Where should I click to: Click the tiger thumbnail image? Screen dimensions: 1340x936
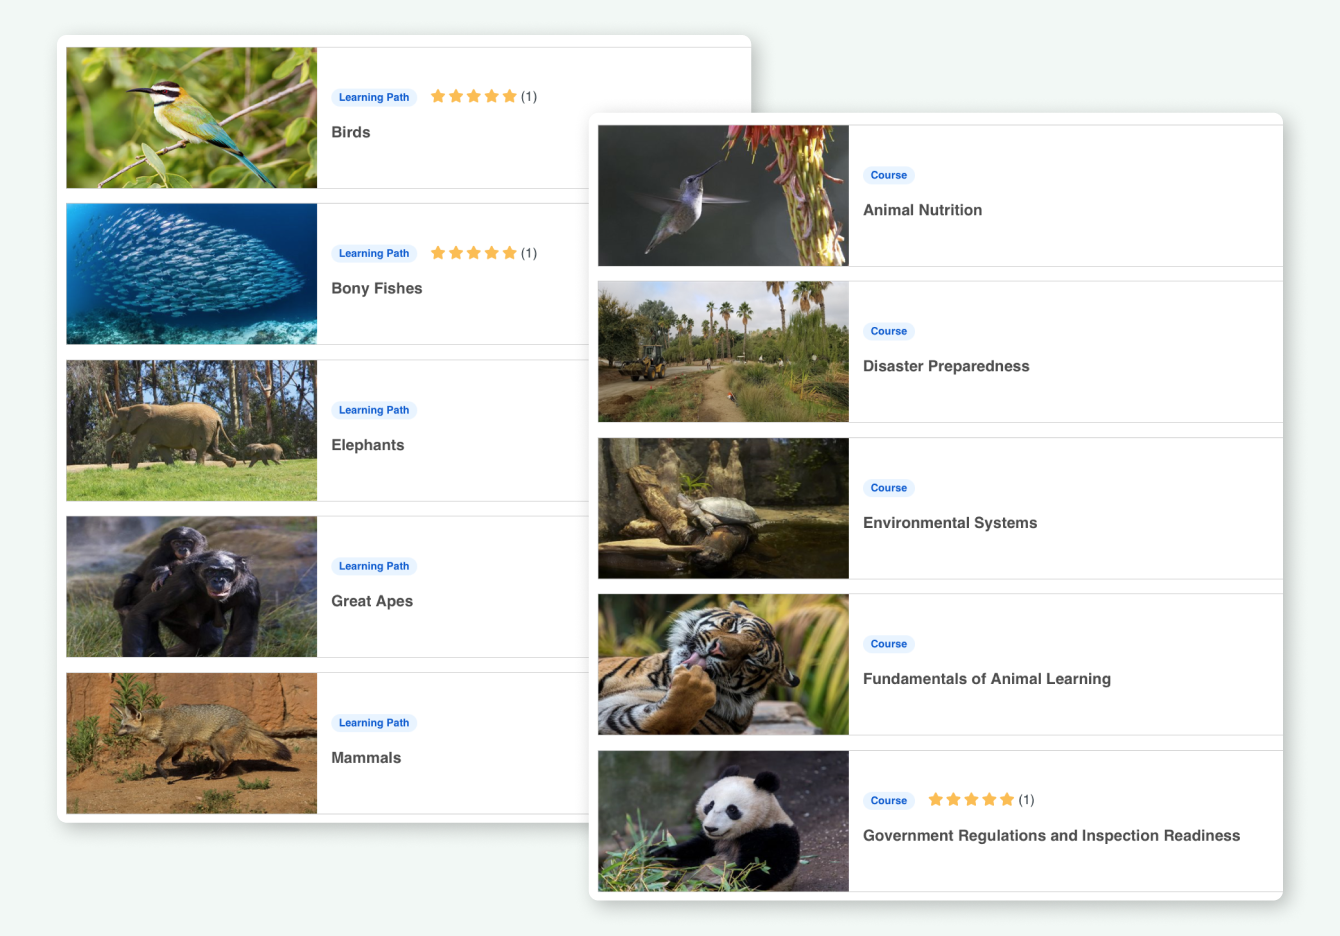723,665
